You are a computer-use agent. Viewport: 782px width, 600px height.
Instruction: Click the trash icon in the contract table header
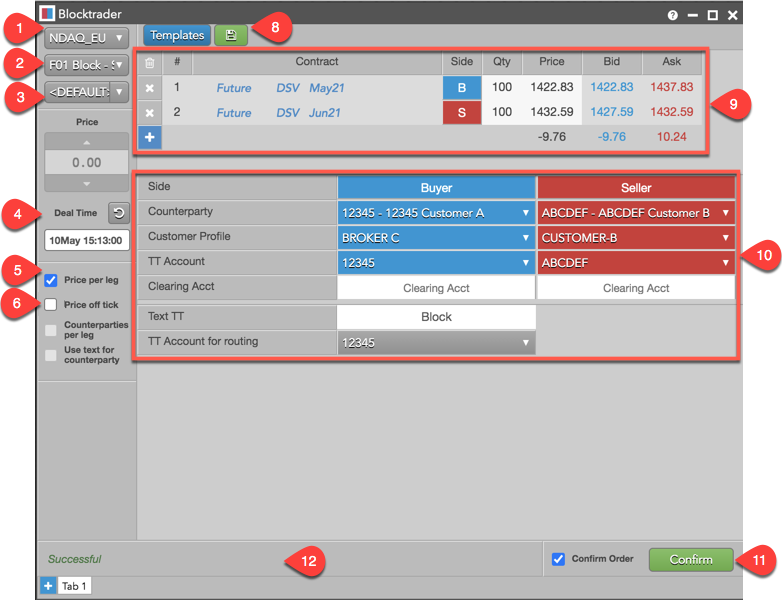[150, 63]
